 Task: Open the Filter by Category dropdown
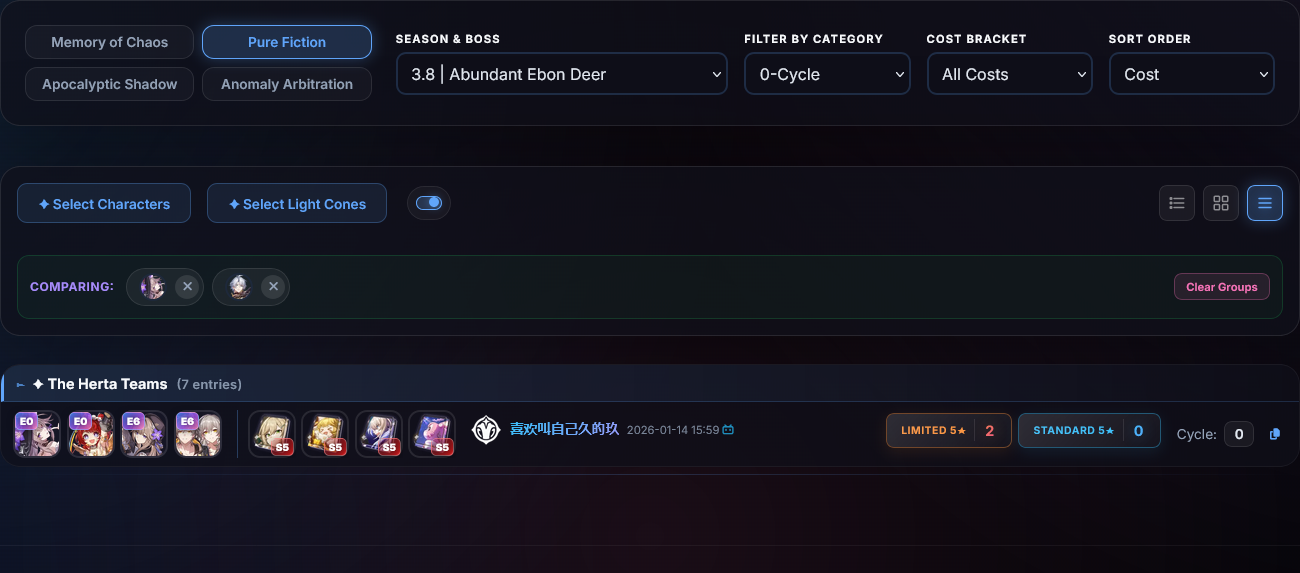point(827,74)
